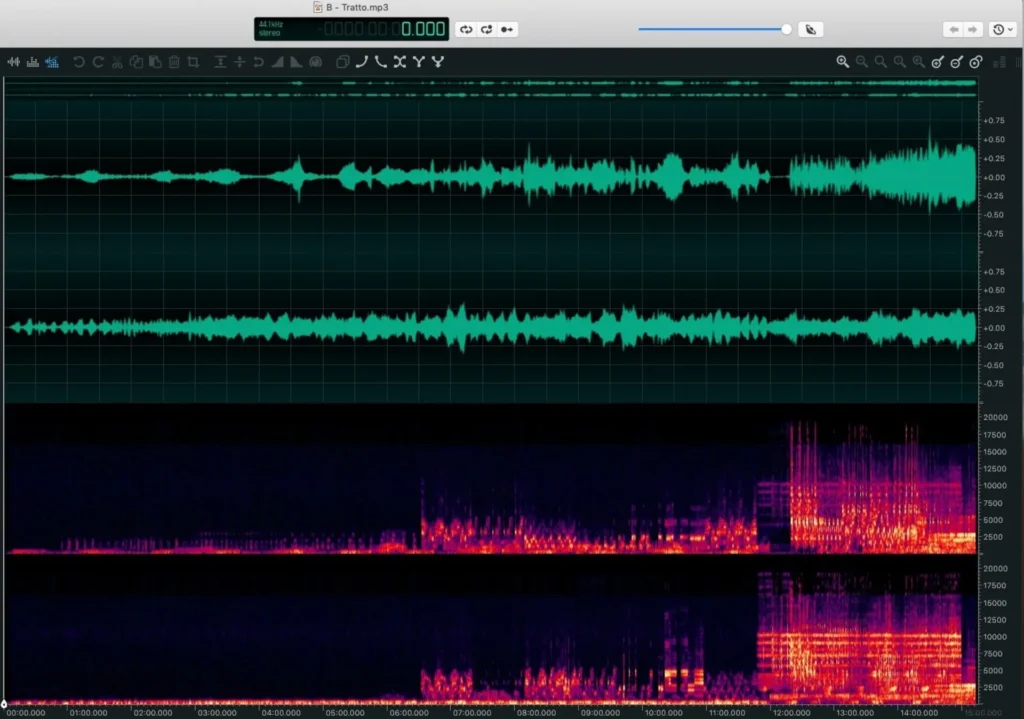This screenshot has width=1024, height=719.
Task: Click the trash delete icon
Action: [x=174, y=62]
